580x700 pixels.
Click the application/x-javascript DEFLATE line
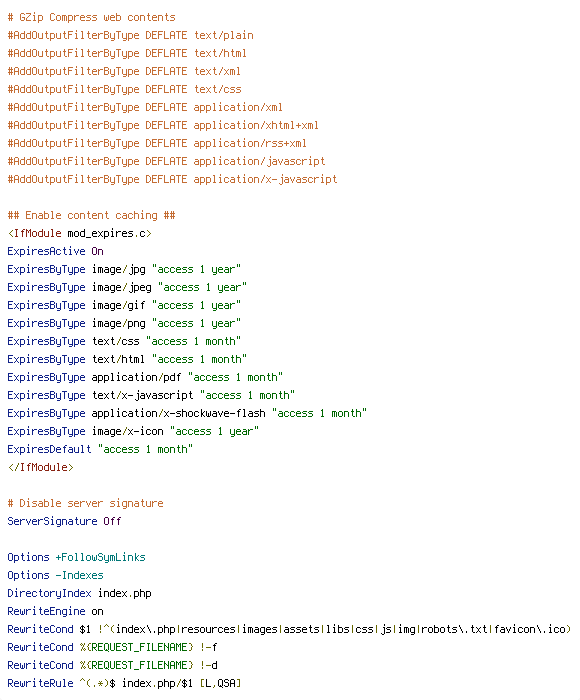(x=172, y=179)
